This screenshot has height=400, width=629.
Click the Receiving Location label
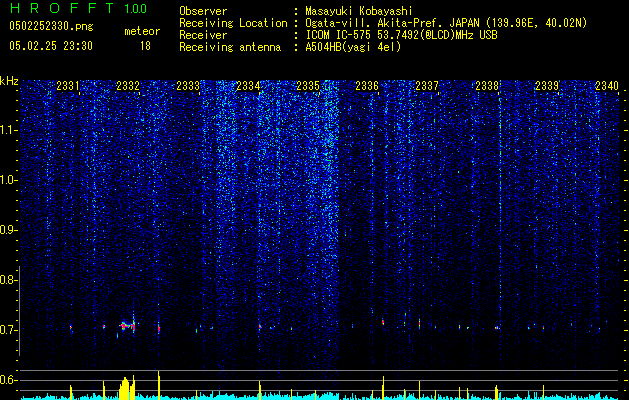point(233,23)
